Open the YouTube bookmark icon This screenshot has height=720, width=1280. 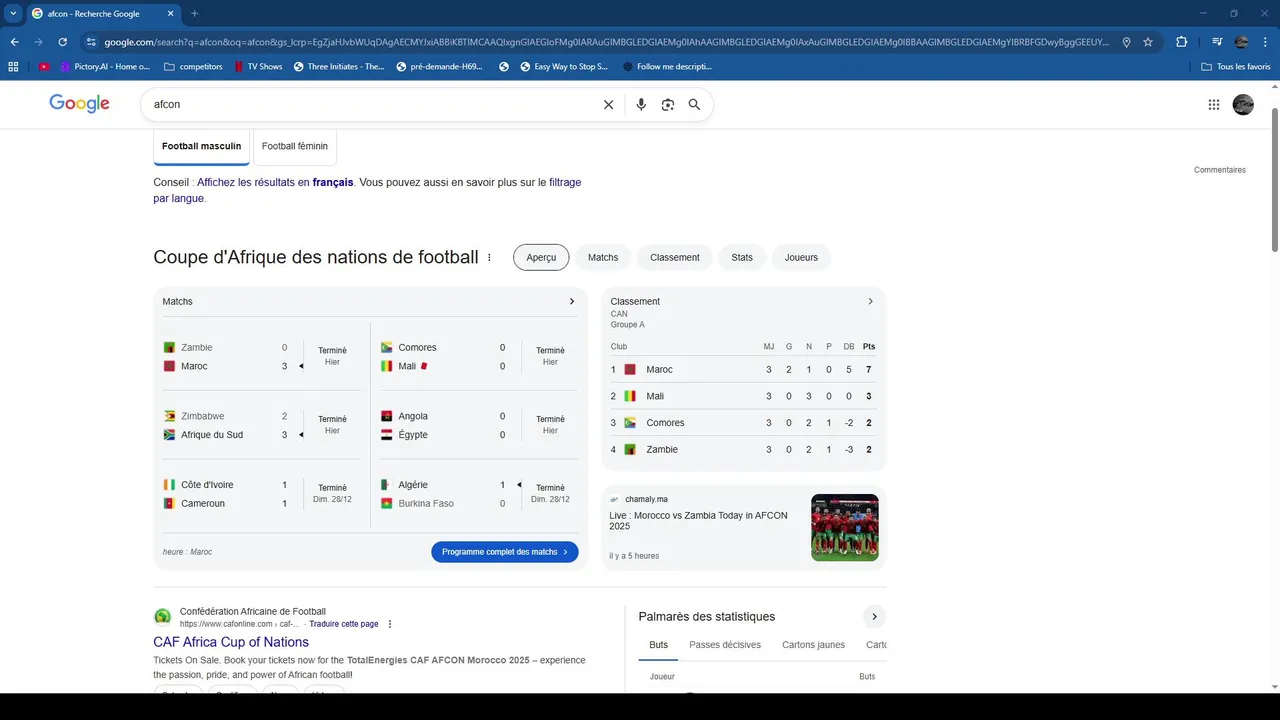pyautogui.click(x=43, y=67)
